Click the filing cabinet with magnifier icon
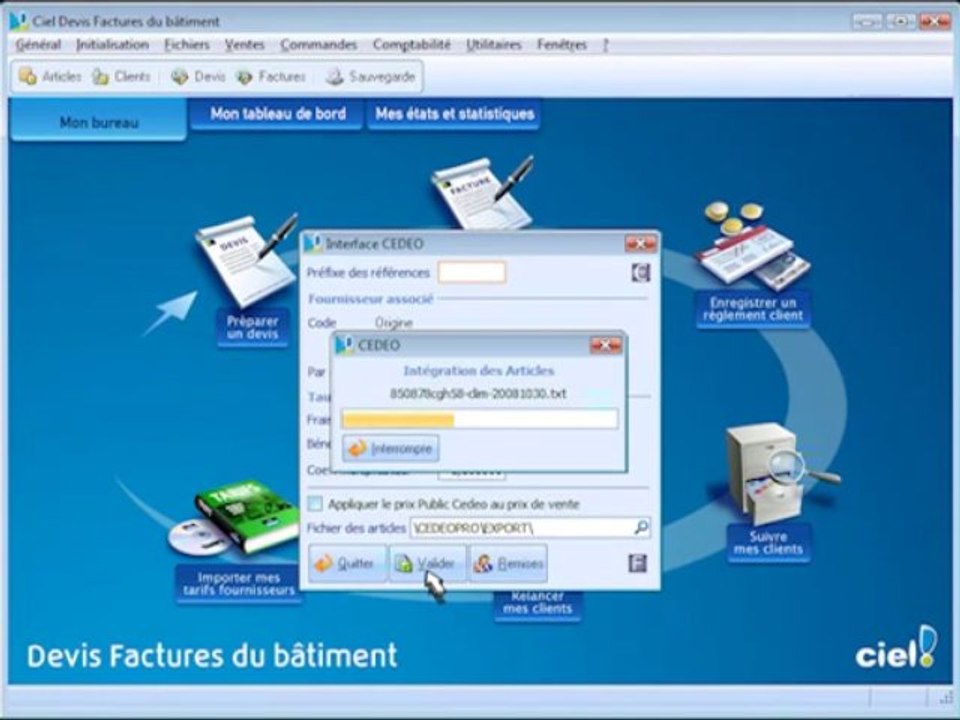Image resolution: width=960 pixels, height=720 pixels. pos(776,472)
